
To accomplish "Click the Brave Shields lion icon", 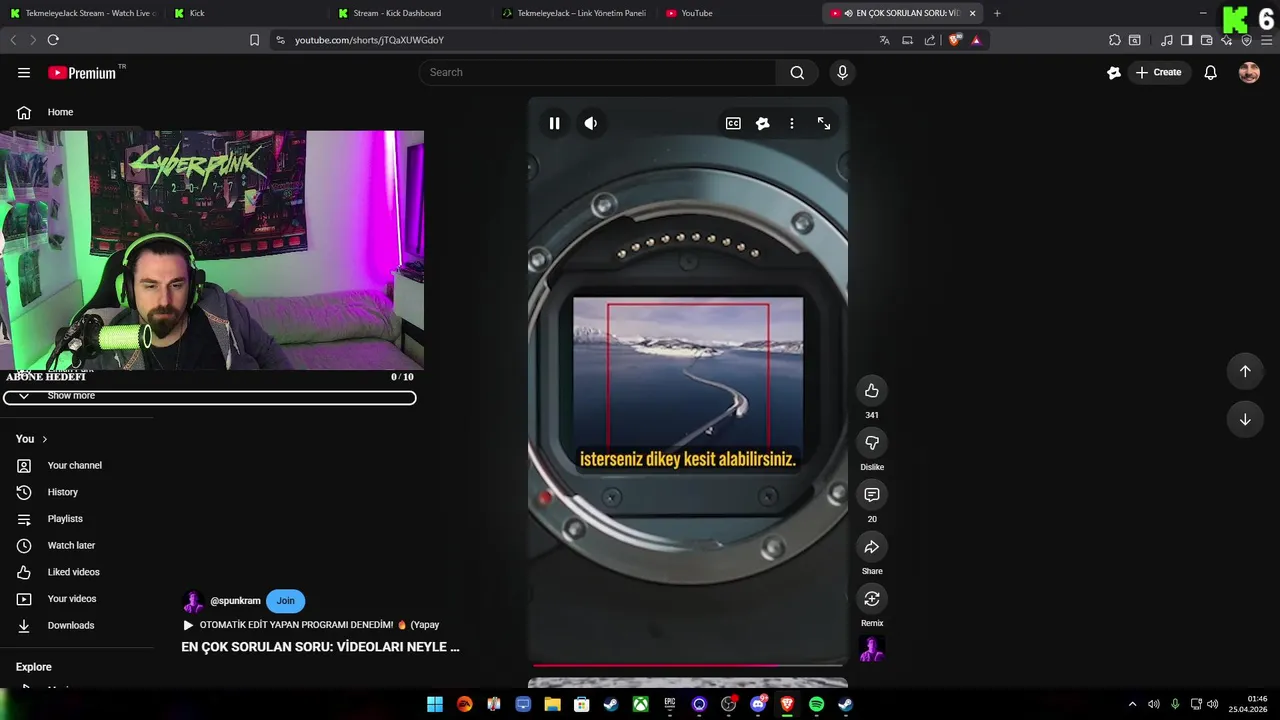I will (954, 40).
